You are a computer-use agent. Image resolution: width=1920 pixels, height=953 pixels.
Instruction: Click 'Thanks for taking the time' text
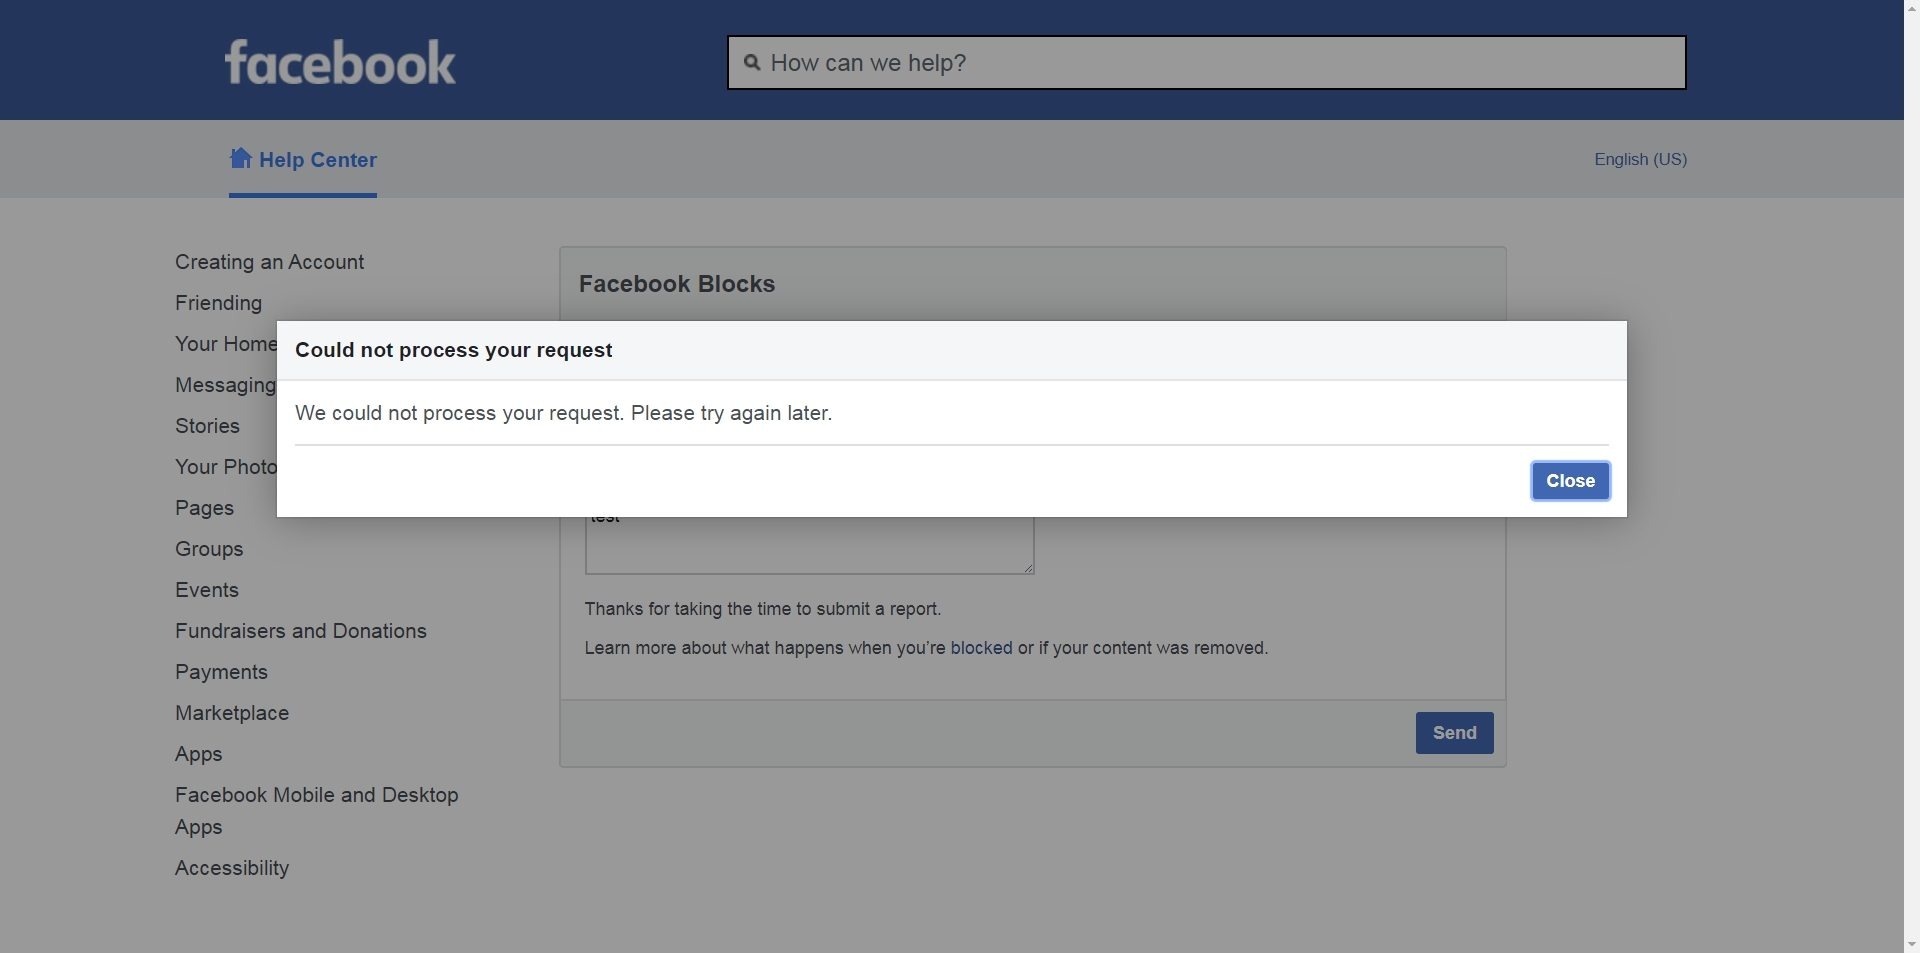coord(762,609)
